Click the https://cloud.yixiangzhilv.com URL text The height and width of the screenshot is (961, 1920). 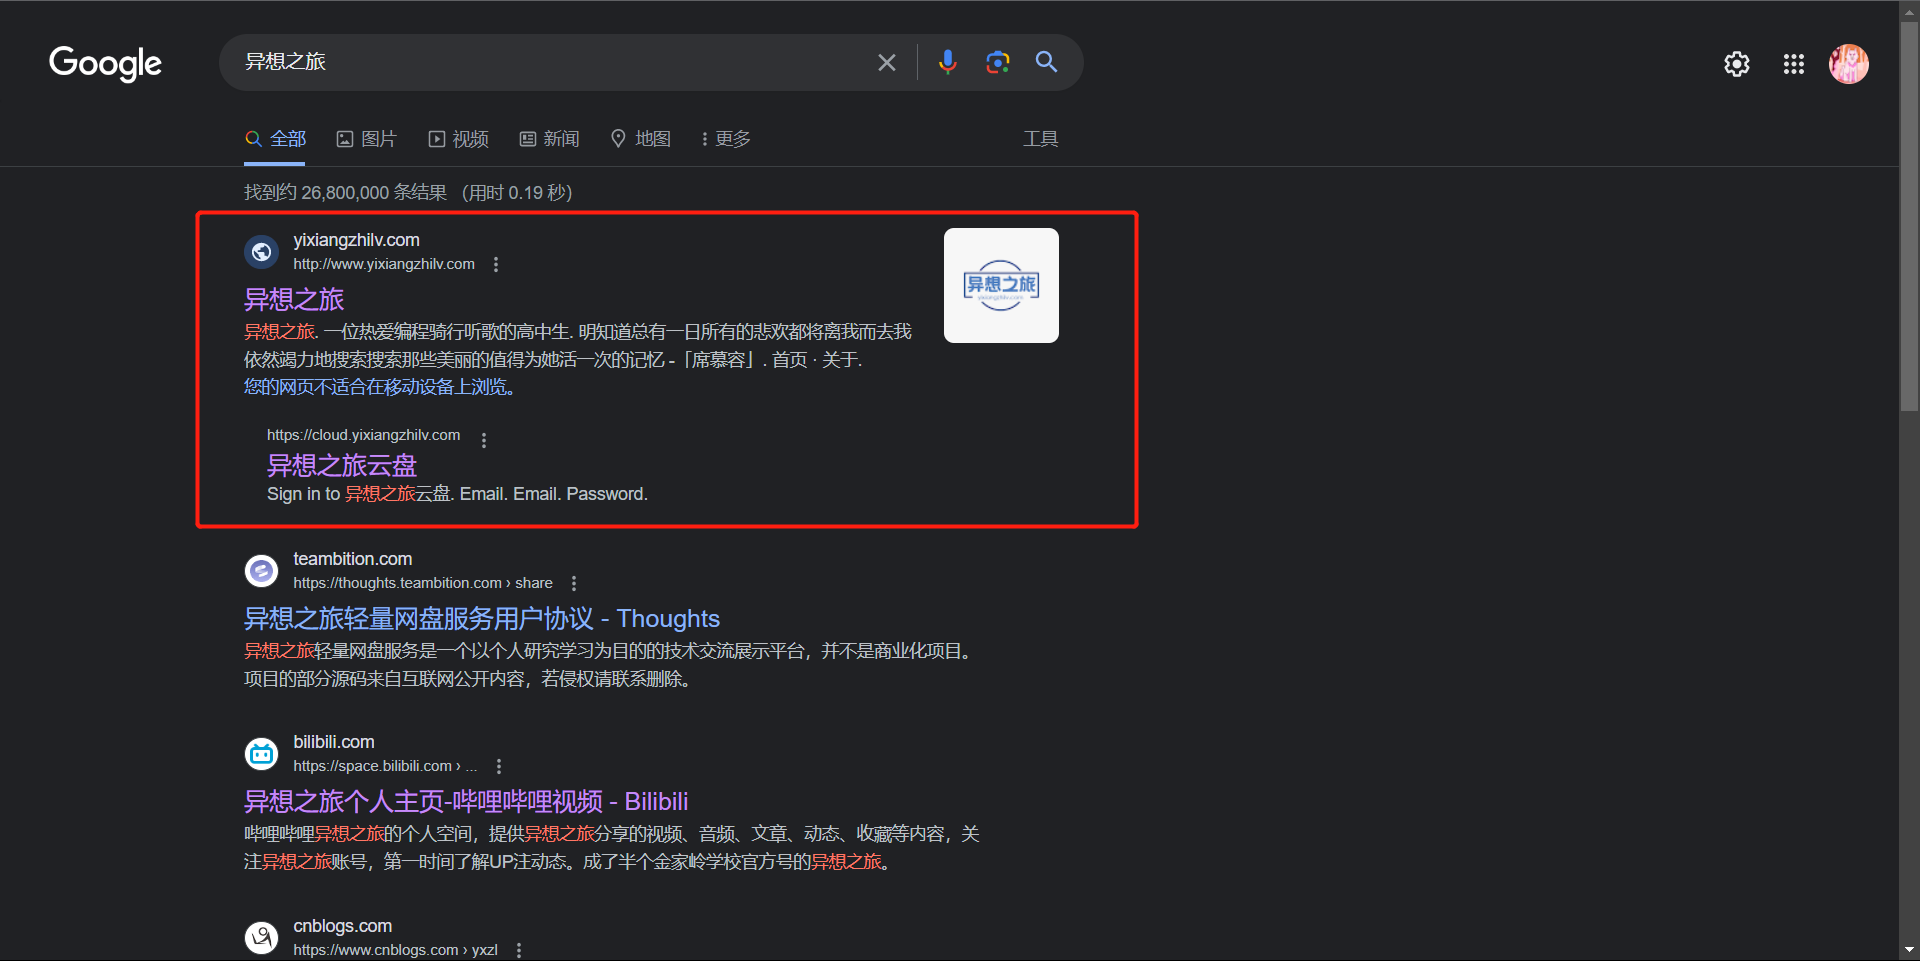[363, 435]
